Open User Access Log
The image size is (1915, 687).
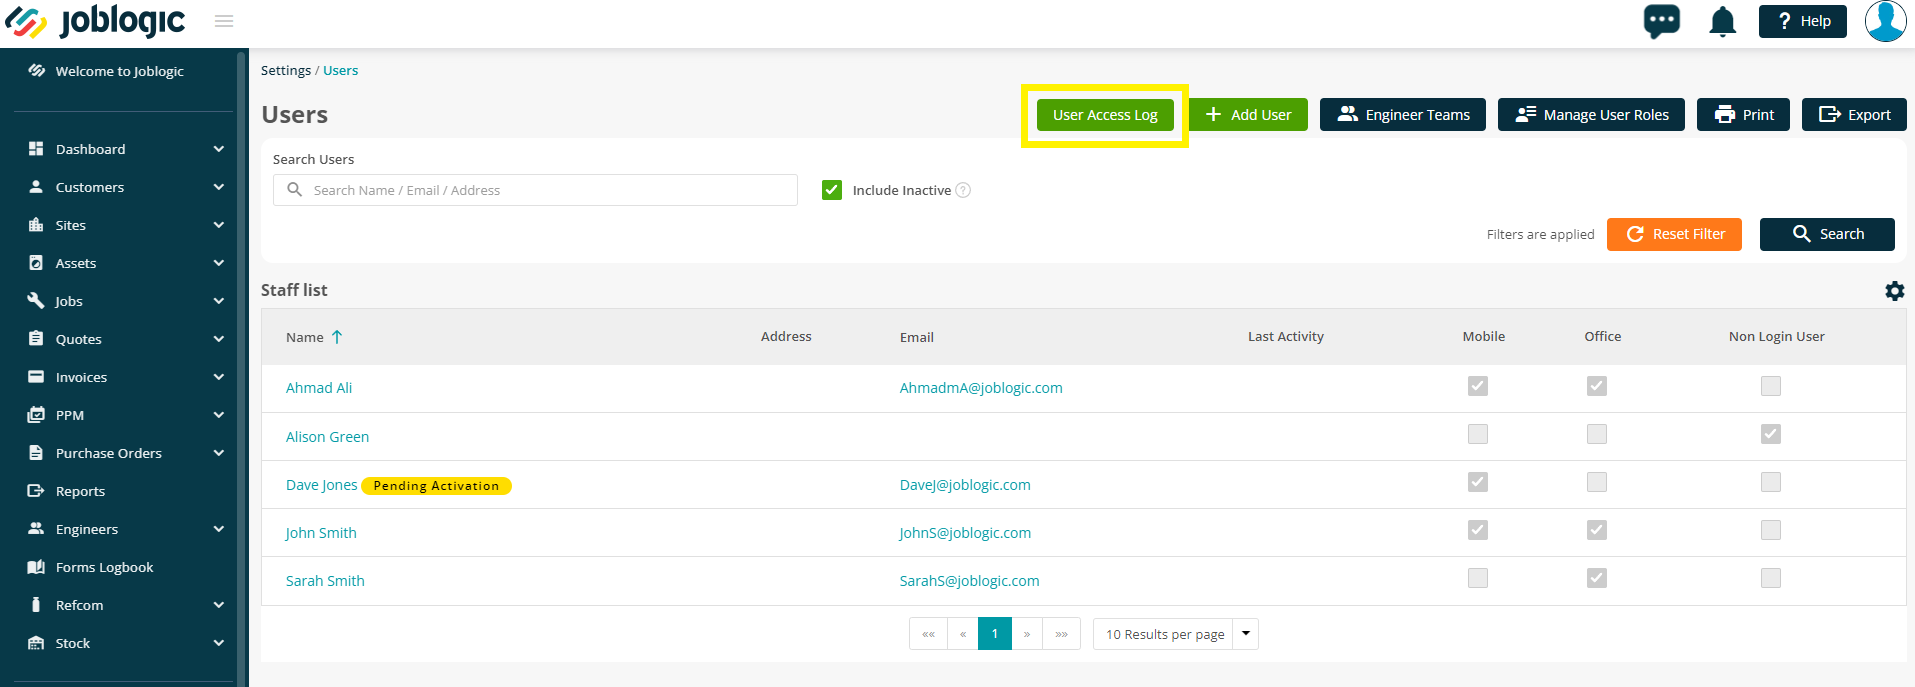click(1105, 115)
